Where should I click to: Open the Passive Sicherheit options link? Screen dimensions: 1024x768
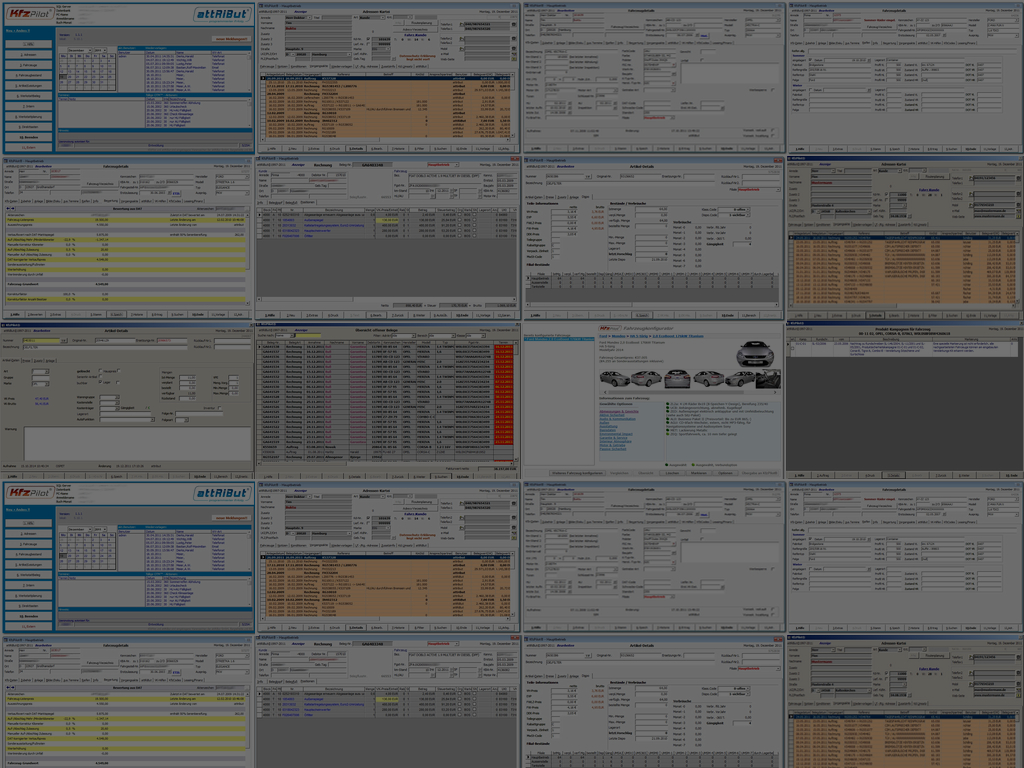pyautogui.click(x=613, y=449)
